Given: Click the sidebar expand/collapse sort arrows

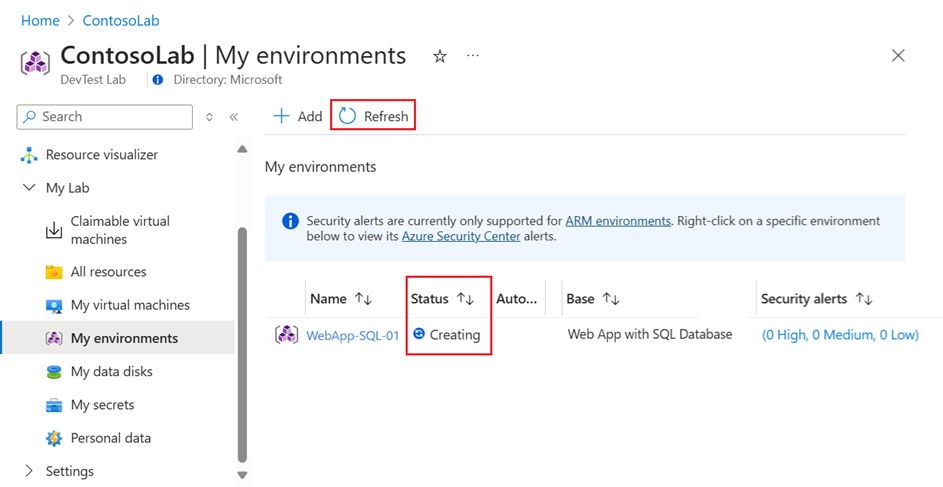Looking at the screenshot, I should click(x=209, y=117).
